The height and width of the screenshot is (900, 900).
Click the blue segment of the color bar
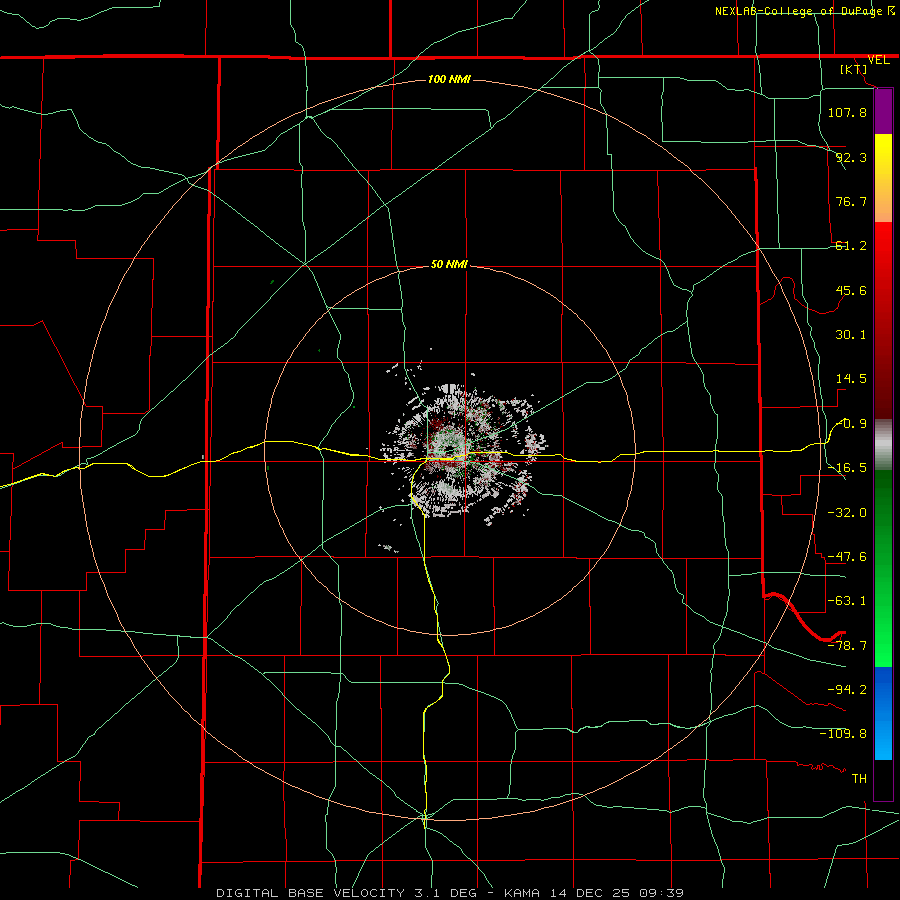[x=883, y=713]
